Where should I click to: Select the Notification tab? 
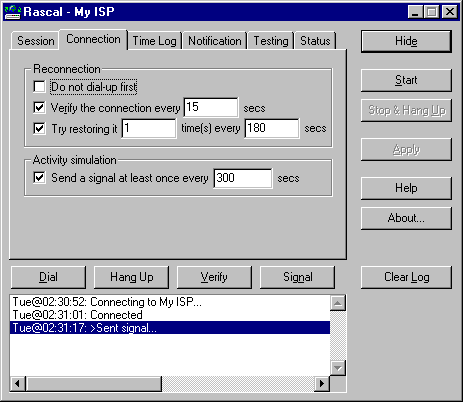click(x=214, y=41)
